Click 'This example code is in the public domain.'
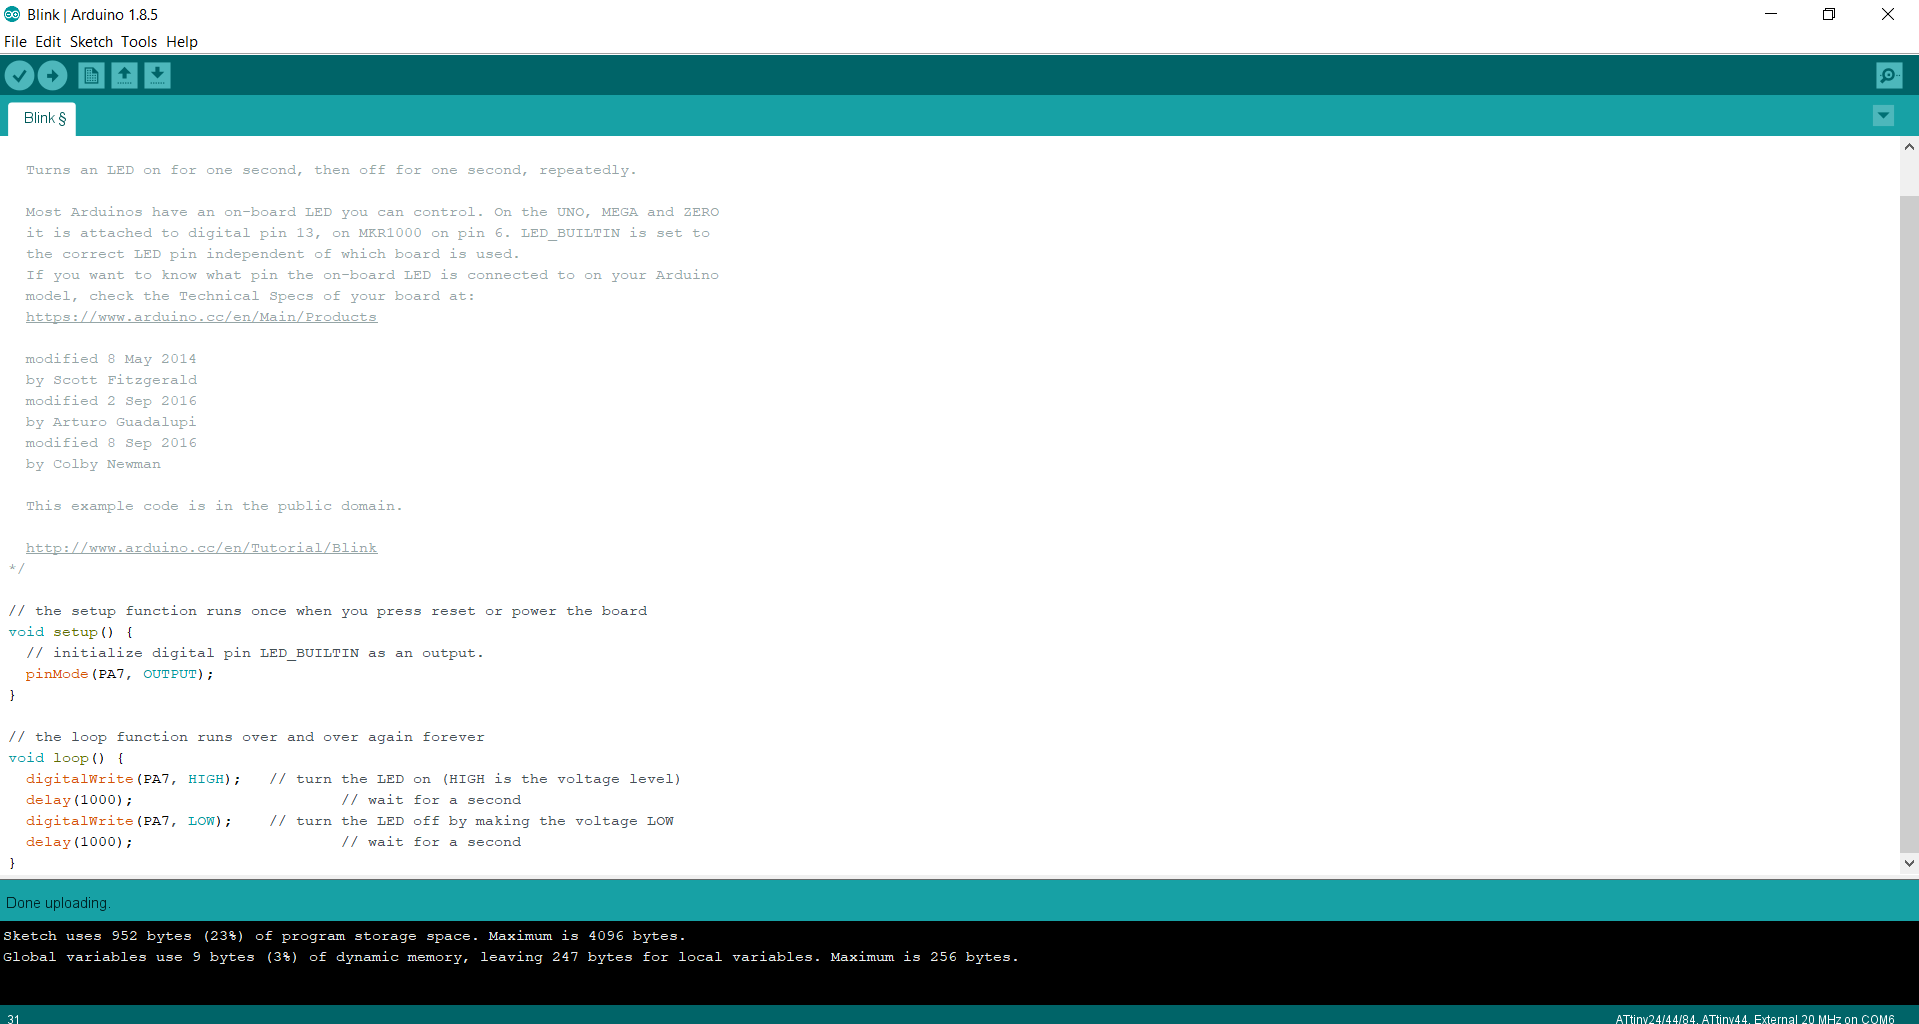1919x1024 pixels. [x=214, y=506]
